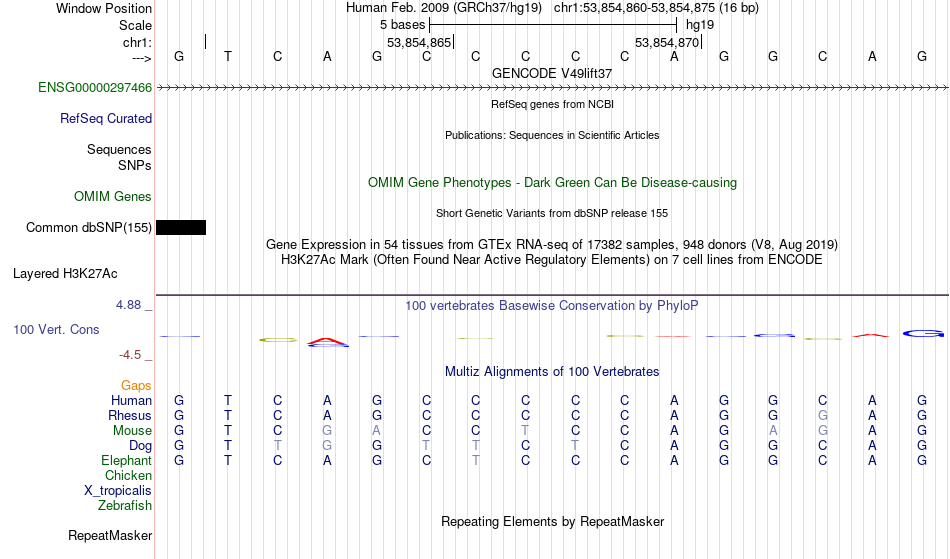
Task: Click the 53,854,870 ruler position
Action: click(x=668, y=42)
